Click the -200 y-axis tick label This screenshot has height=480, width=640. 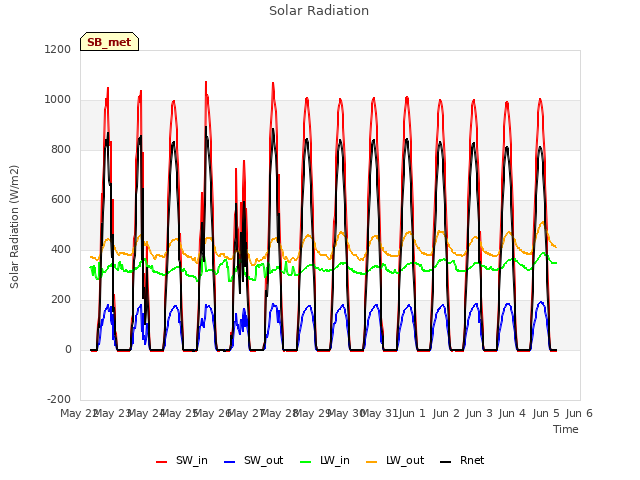point(59,399)
